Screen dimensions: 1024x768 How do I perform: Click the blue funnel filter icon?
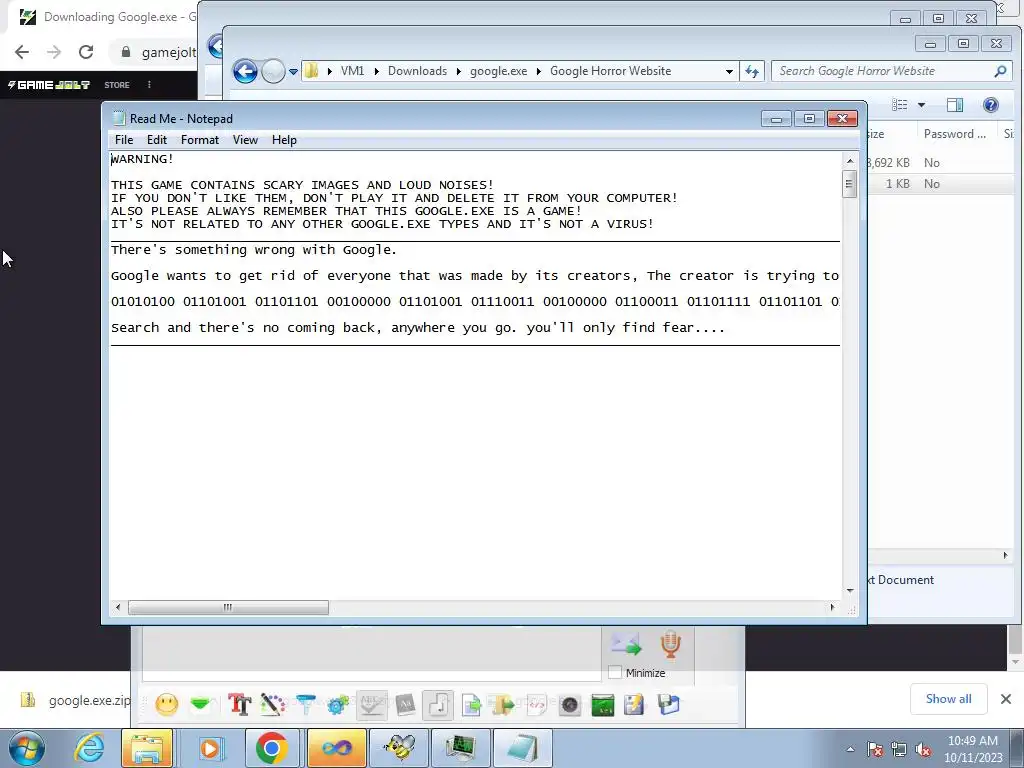click(x=305, y=705)
